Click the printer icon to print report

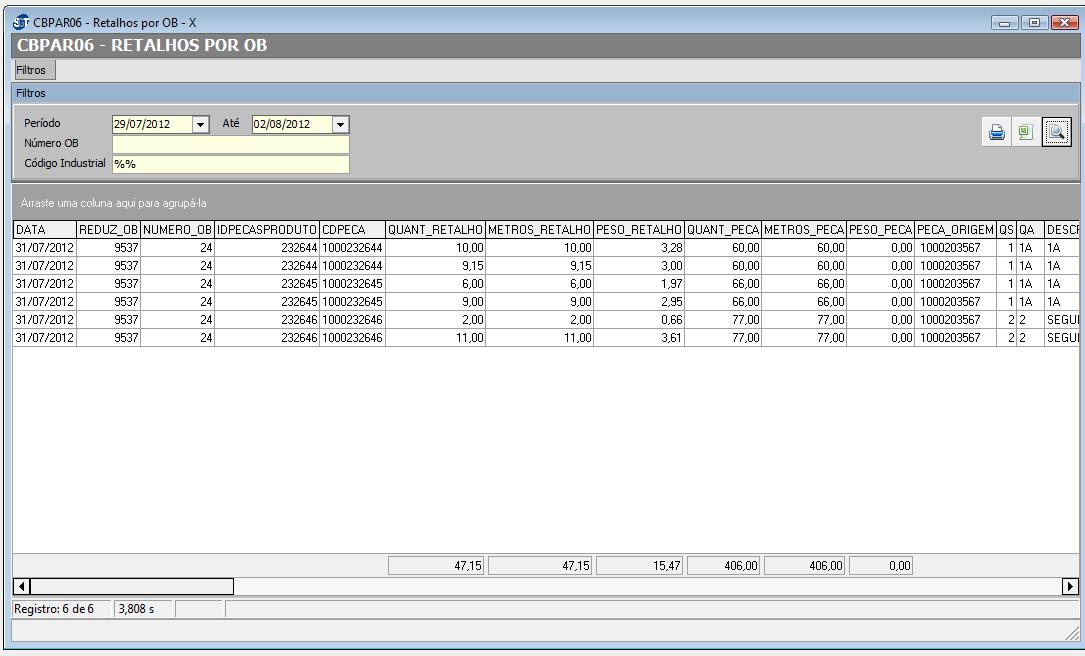point(996,133)
